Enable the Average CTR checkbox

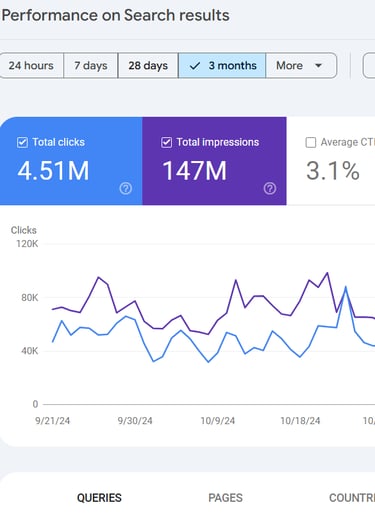point(311,142)
